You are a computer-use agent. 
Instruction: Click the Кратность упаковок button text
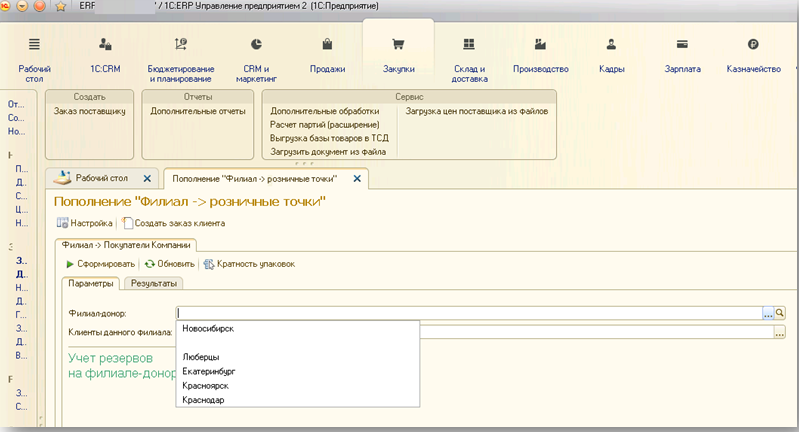click(256, 264)
